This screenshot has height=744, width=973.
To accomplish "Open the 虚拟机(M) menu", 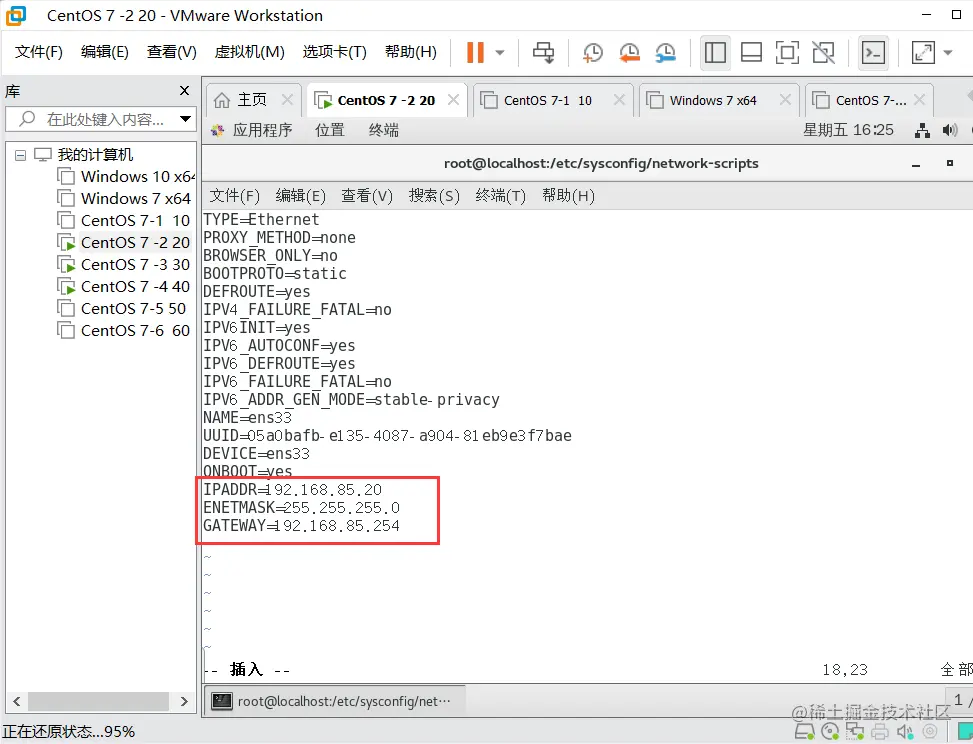I will [x=249, y=52].
